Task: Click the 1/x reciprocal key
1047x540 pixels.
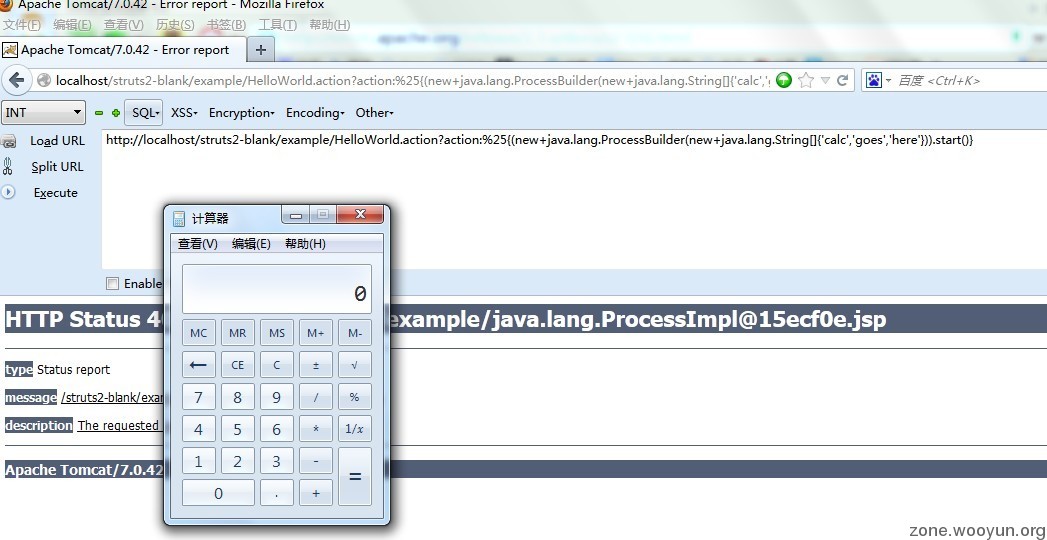Action: pos(355,429)
